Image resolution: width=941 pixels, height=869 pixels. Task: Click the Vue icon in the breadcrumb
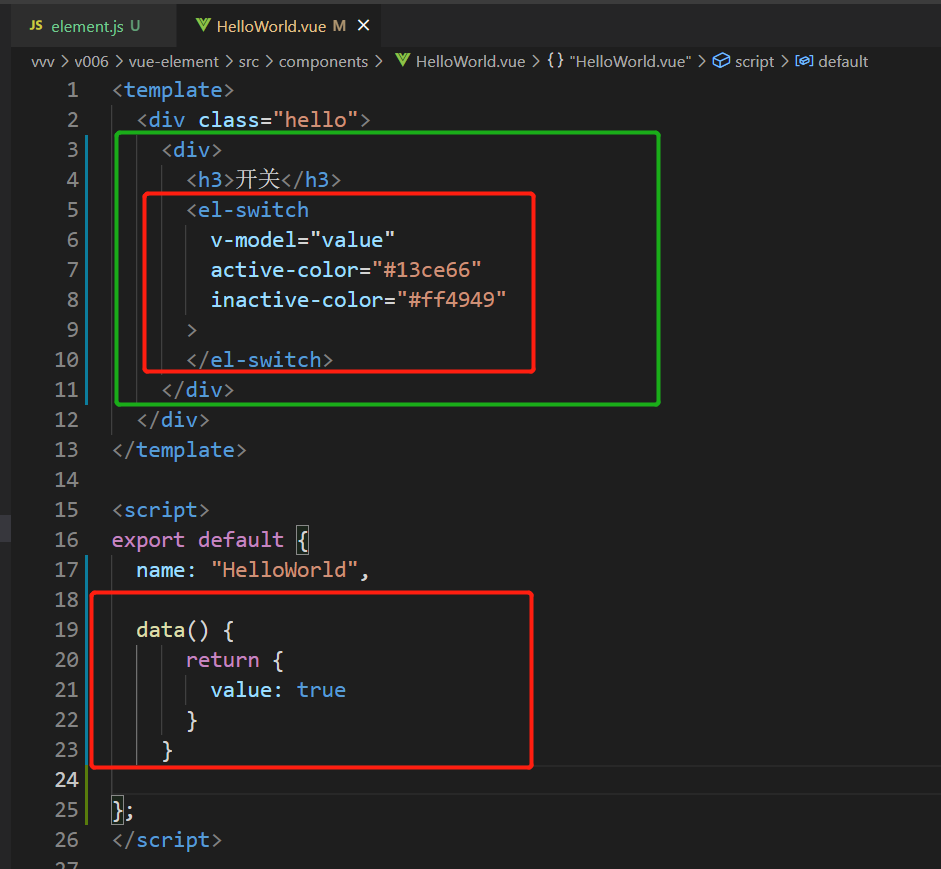[403, 61]
